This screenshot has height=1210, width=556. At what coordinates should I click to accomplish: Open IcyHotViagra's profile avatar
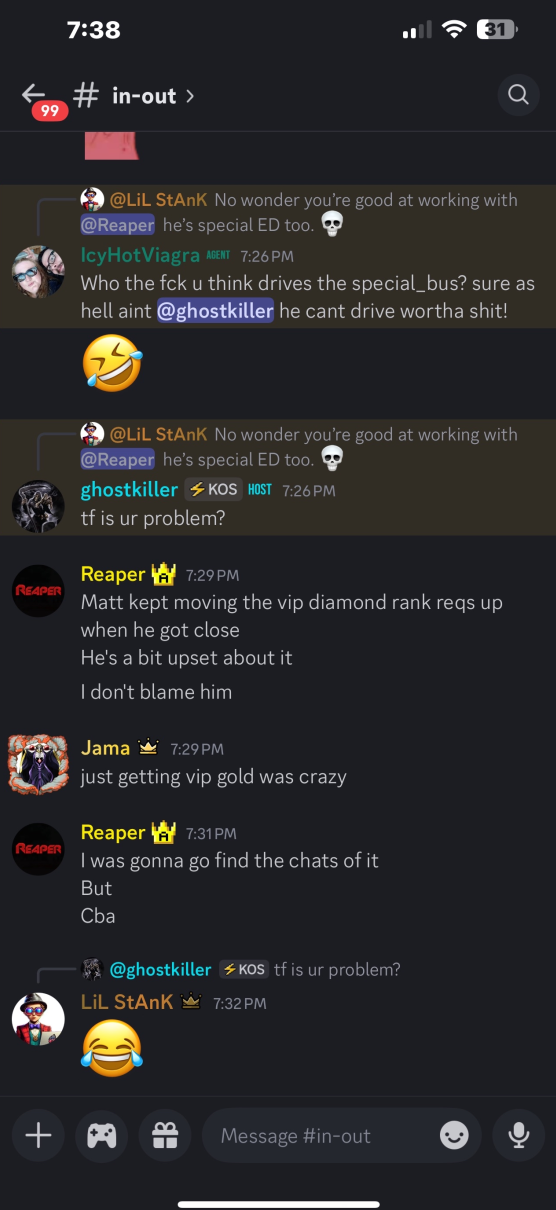pos(38,270)
